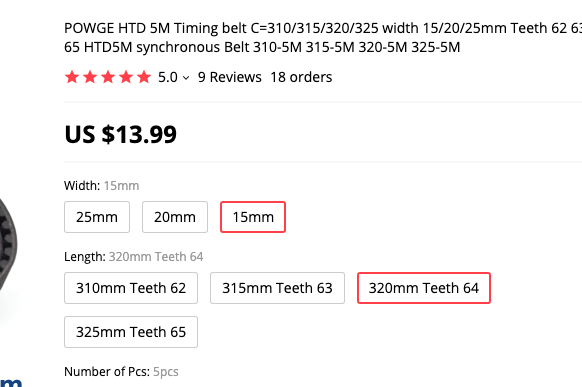
Task: Click the 18 orders text
Action: [x=301, y=77]
